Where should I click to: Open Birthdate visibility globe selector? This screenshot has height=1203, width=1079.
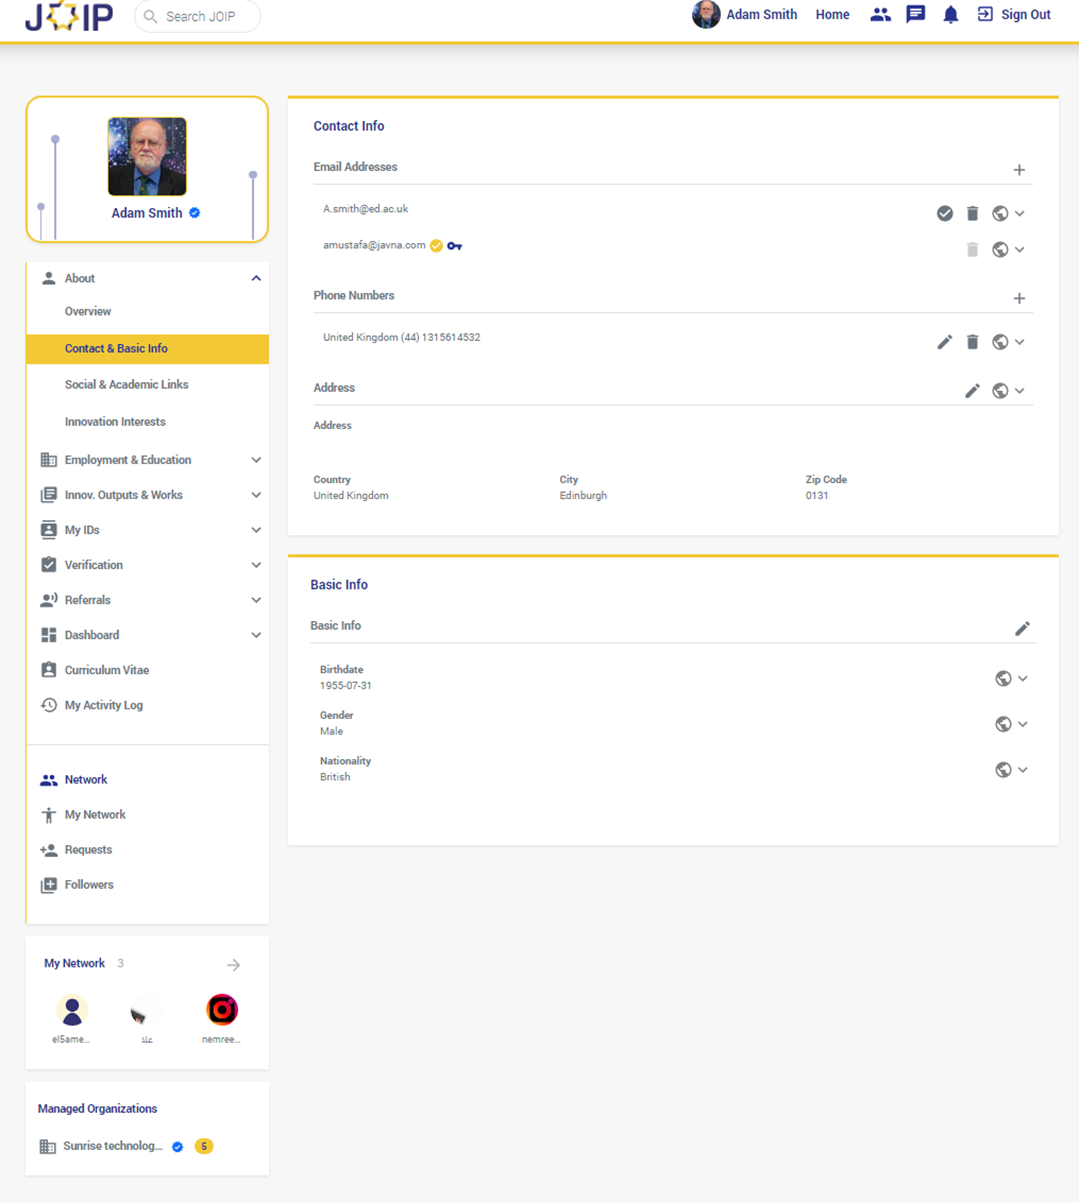(x=1004, y=679)
